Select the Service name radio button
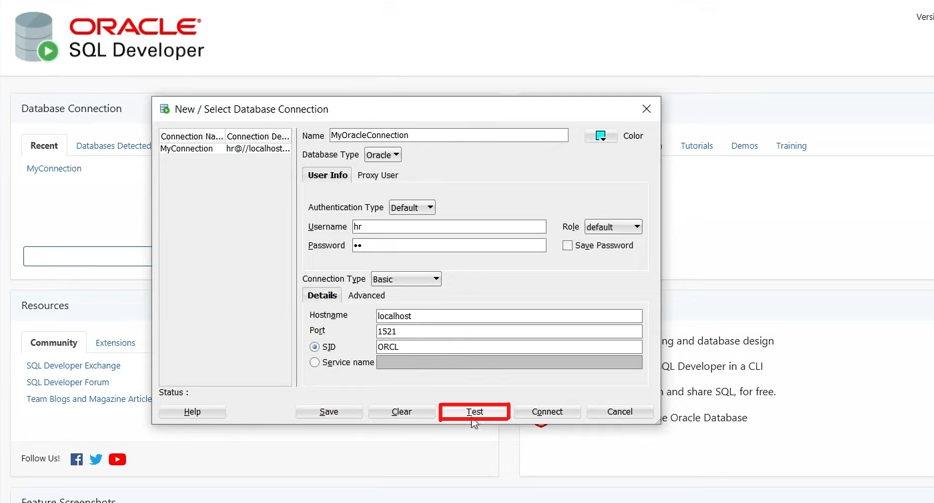Viewport: 934px width, 503px height. click(315, 362)
